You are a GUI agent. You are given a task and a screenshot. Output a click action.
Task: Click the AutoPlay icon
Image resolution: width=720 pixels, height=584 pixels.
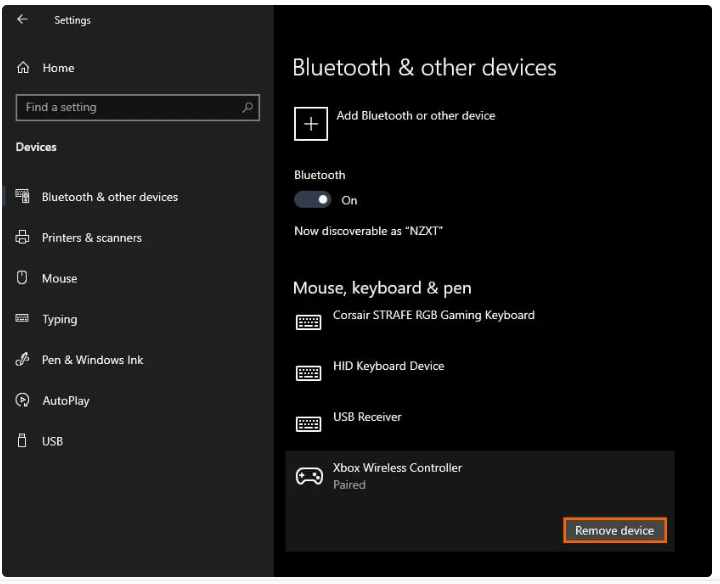tap(22, 400)
